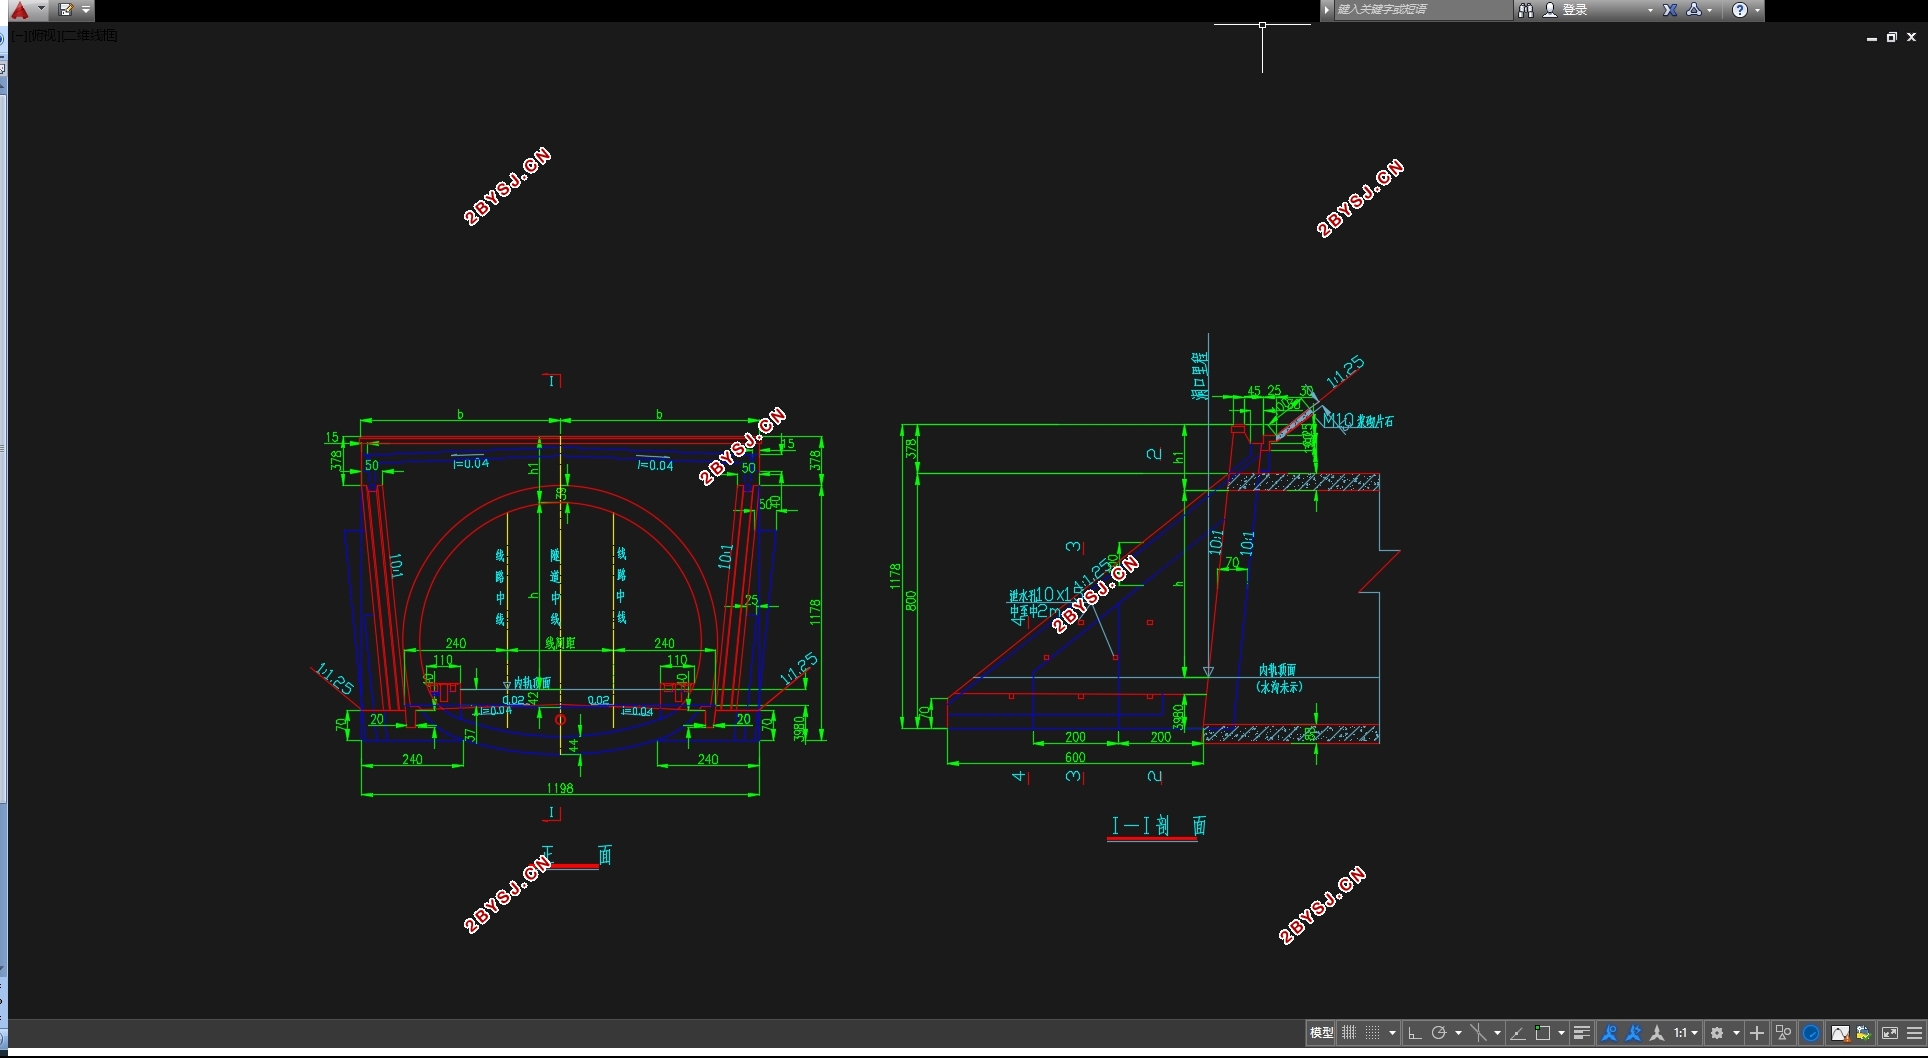
Task: Click the Autodesk A360 connect icon
Action: click(1694, 10)
